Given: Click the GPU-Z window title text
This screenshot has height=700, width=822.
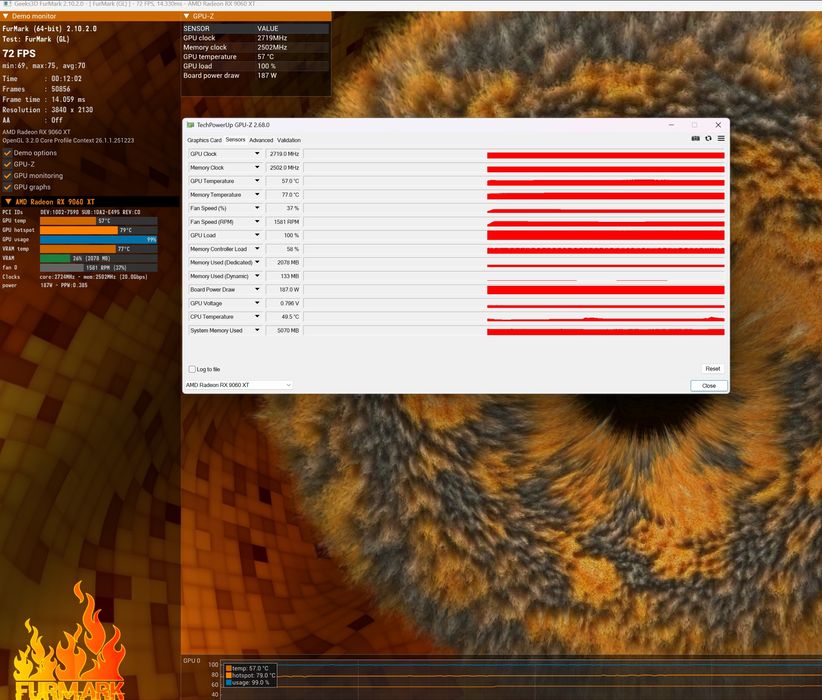Looking at the screenshot, I should tap(233, 125).
